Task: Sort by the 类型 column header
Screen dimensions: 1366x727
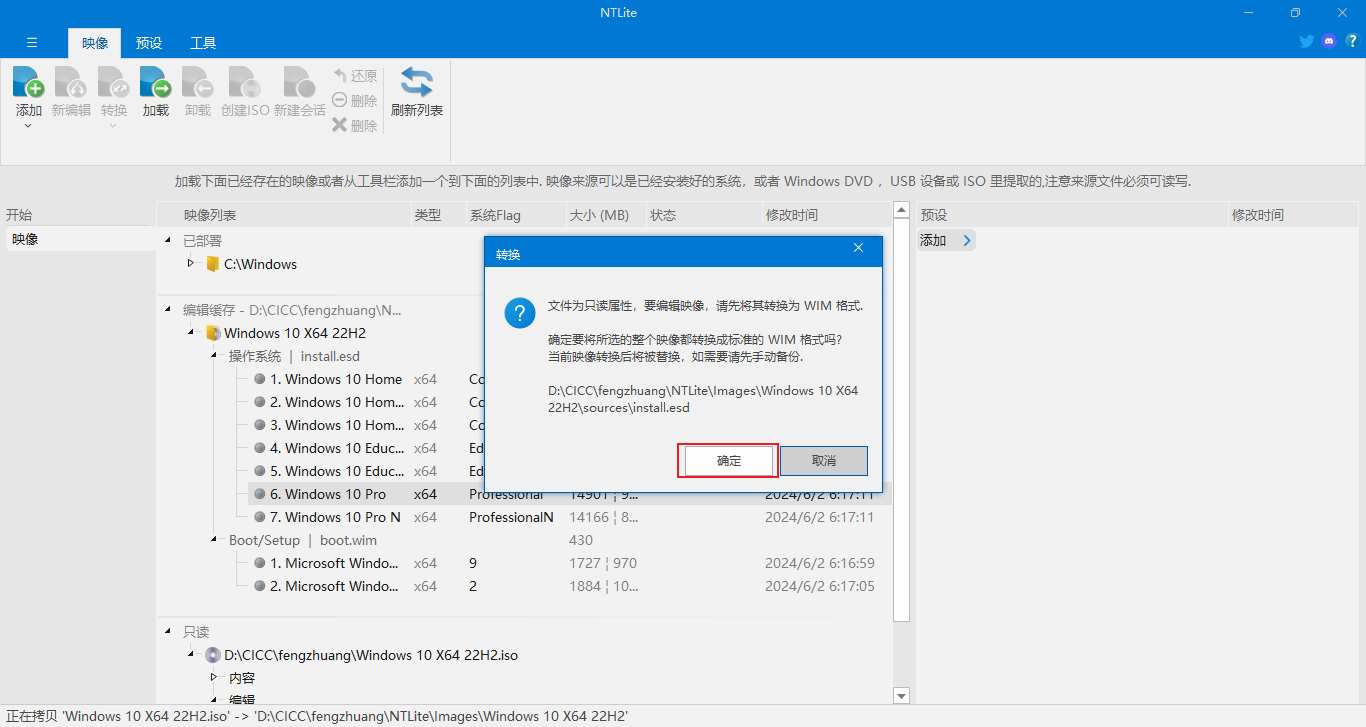Action: pyautogui.click(x=437, y=215)
